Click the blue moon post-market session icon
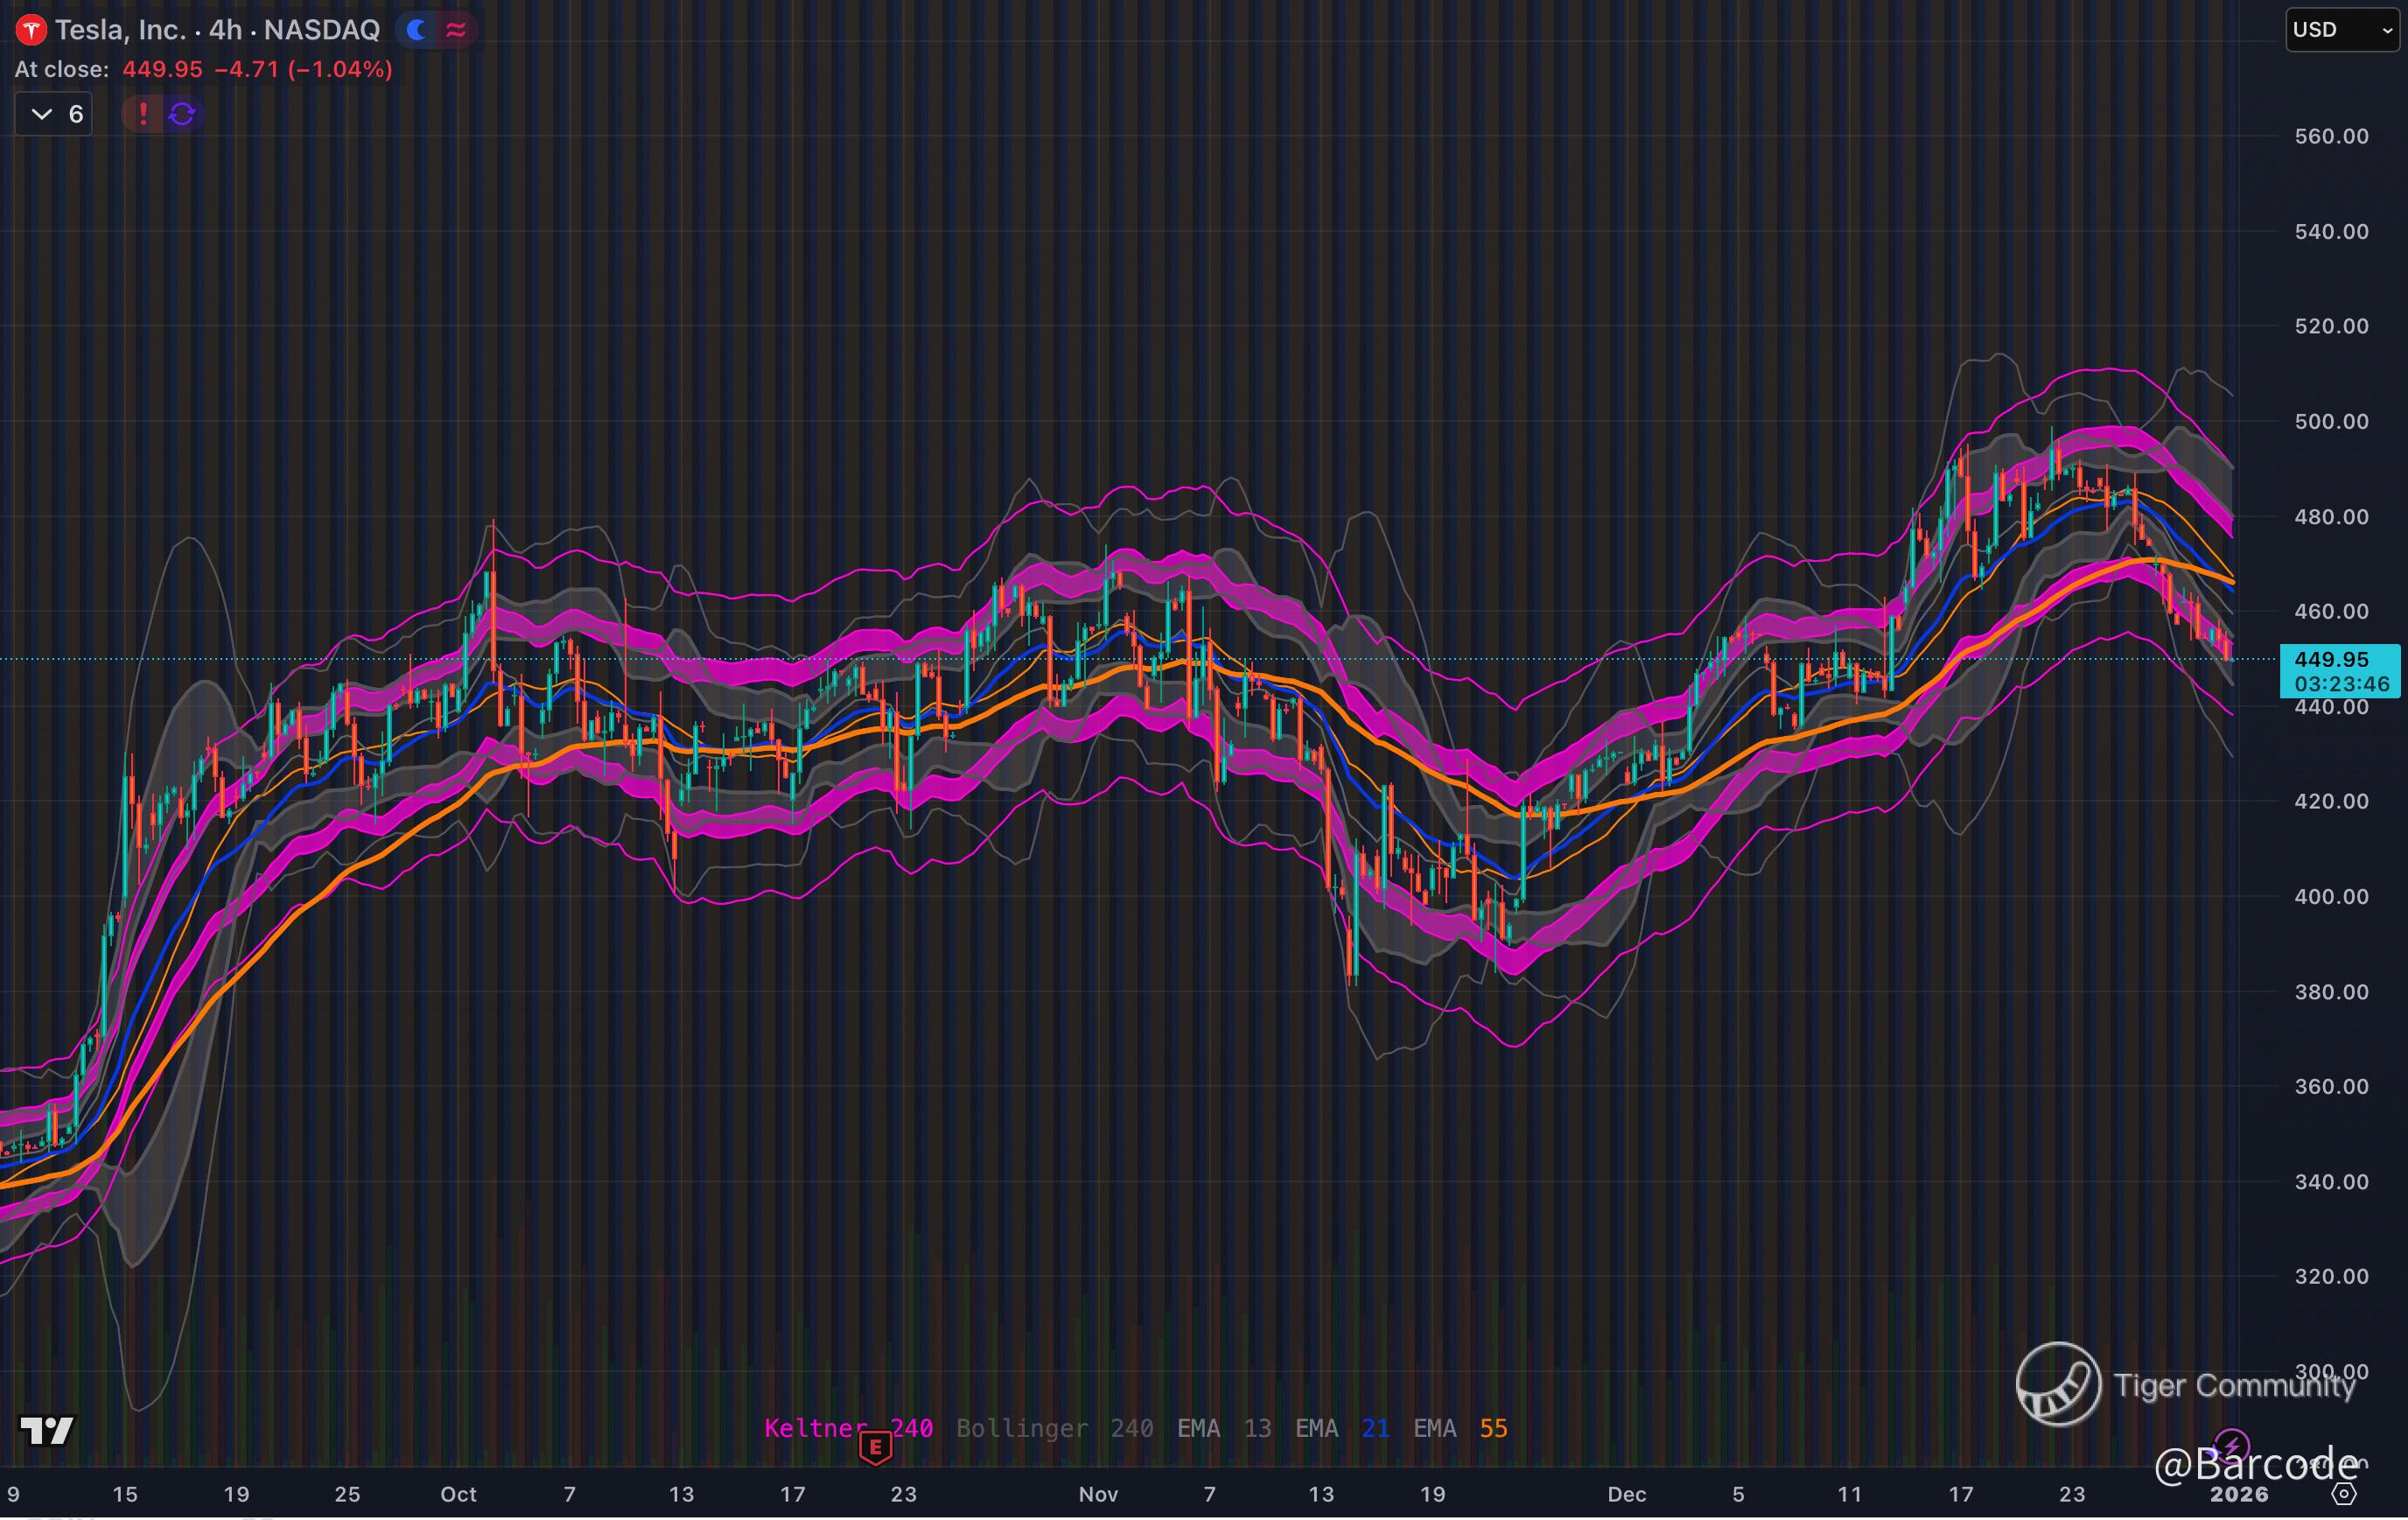The height and width of the screenshot is (1520, 2408). point(416,30)
